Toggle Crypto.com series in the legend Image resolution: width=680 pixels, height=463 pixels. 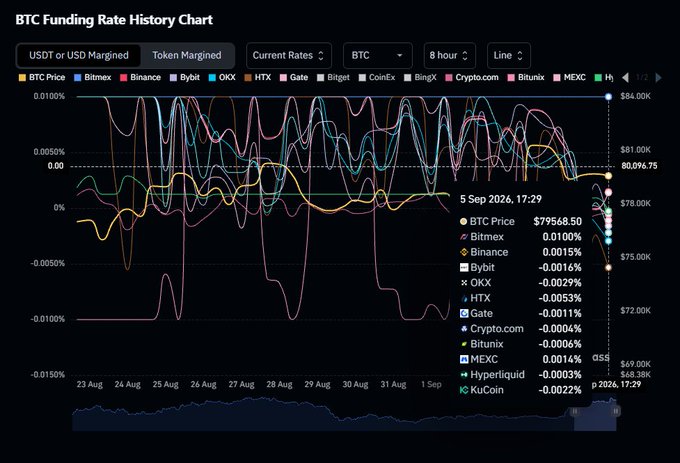click(472, 78)
